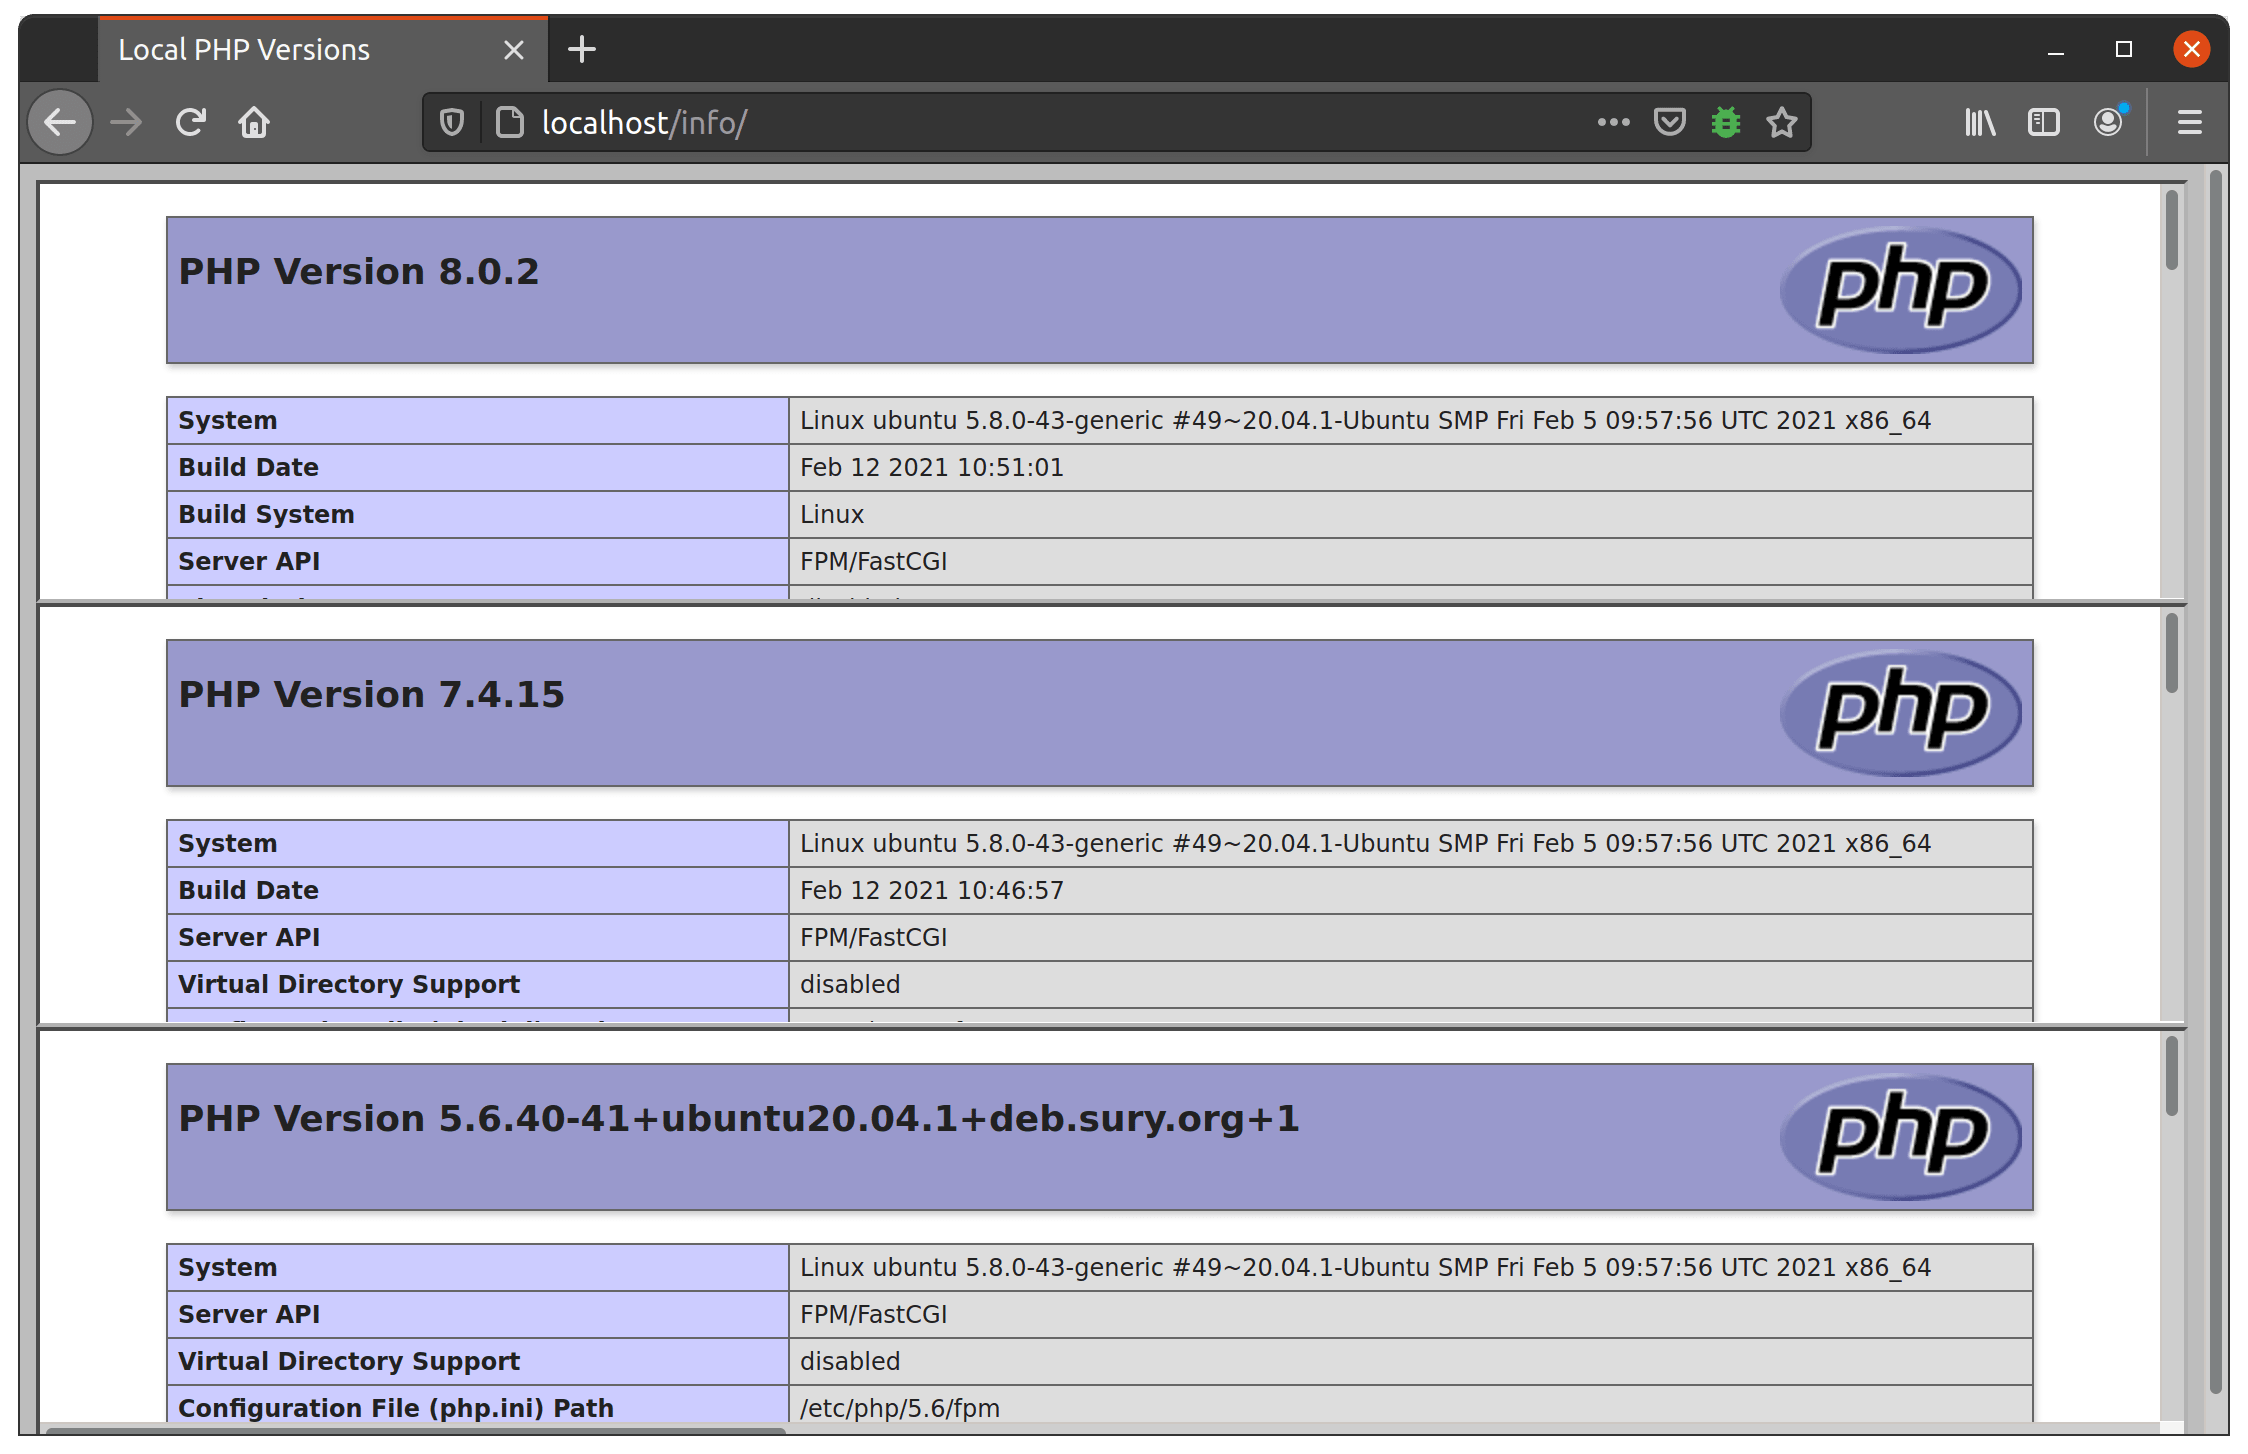Image resolution: width=2248 pixels, height=1454 pixels.
Task: Minimize the Firefox window
Action: pos(2055,50)
